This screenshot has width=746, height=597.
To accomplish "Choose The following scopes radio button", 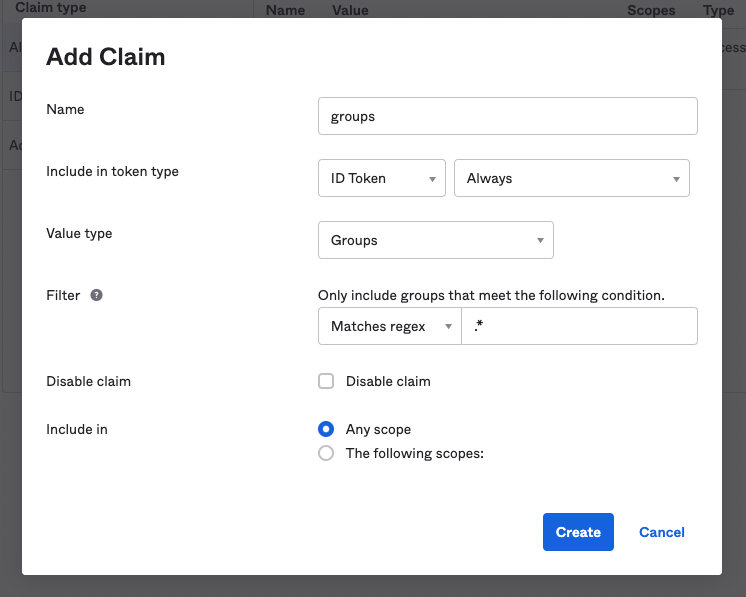I will 326,453.
